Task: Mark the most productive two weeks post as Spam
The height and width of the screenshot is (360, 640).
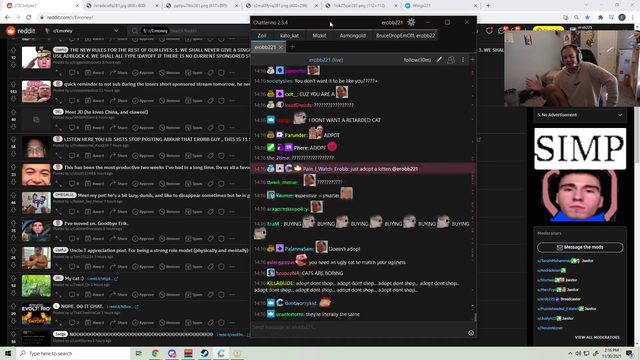Action: [193, 184]
